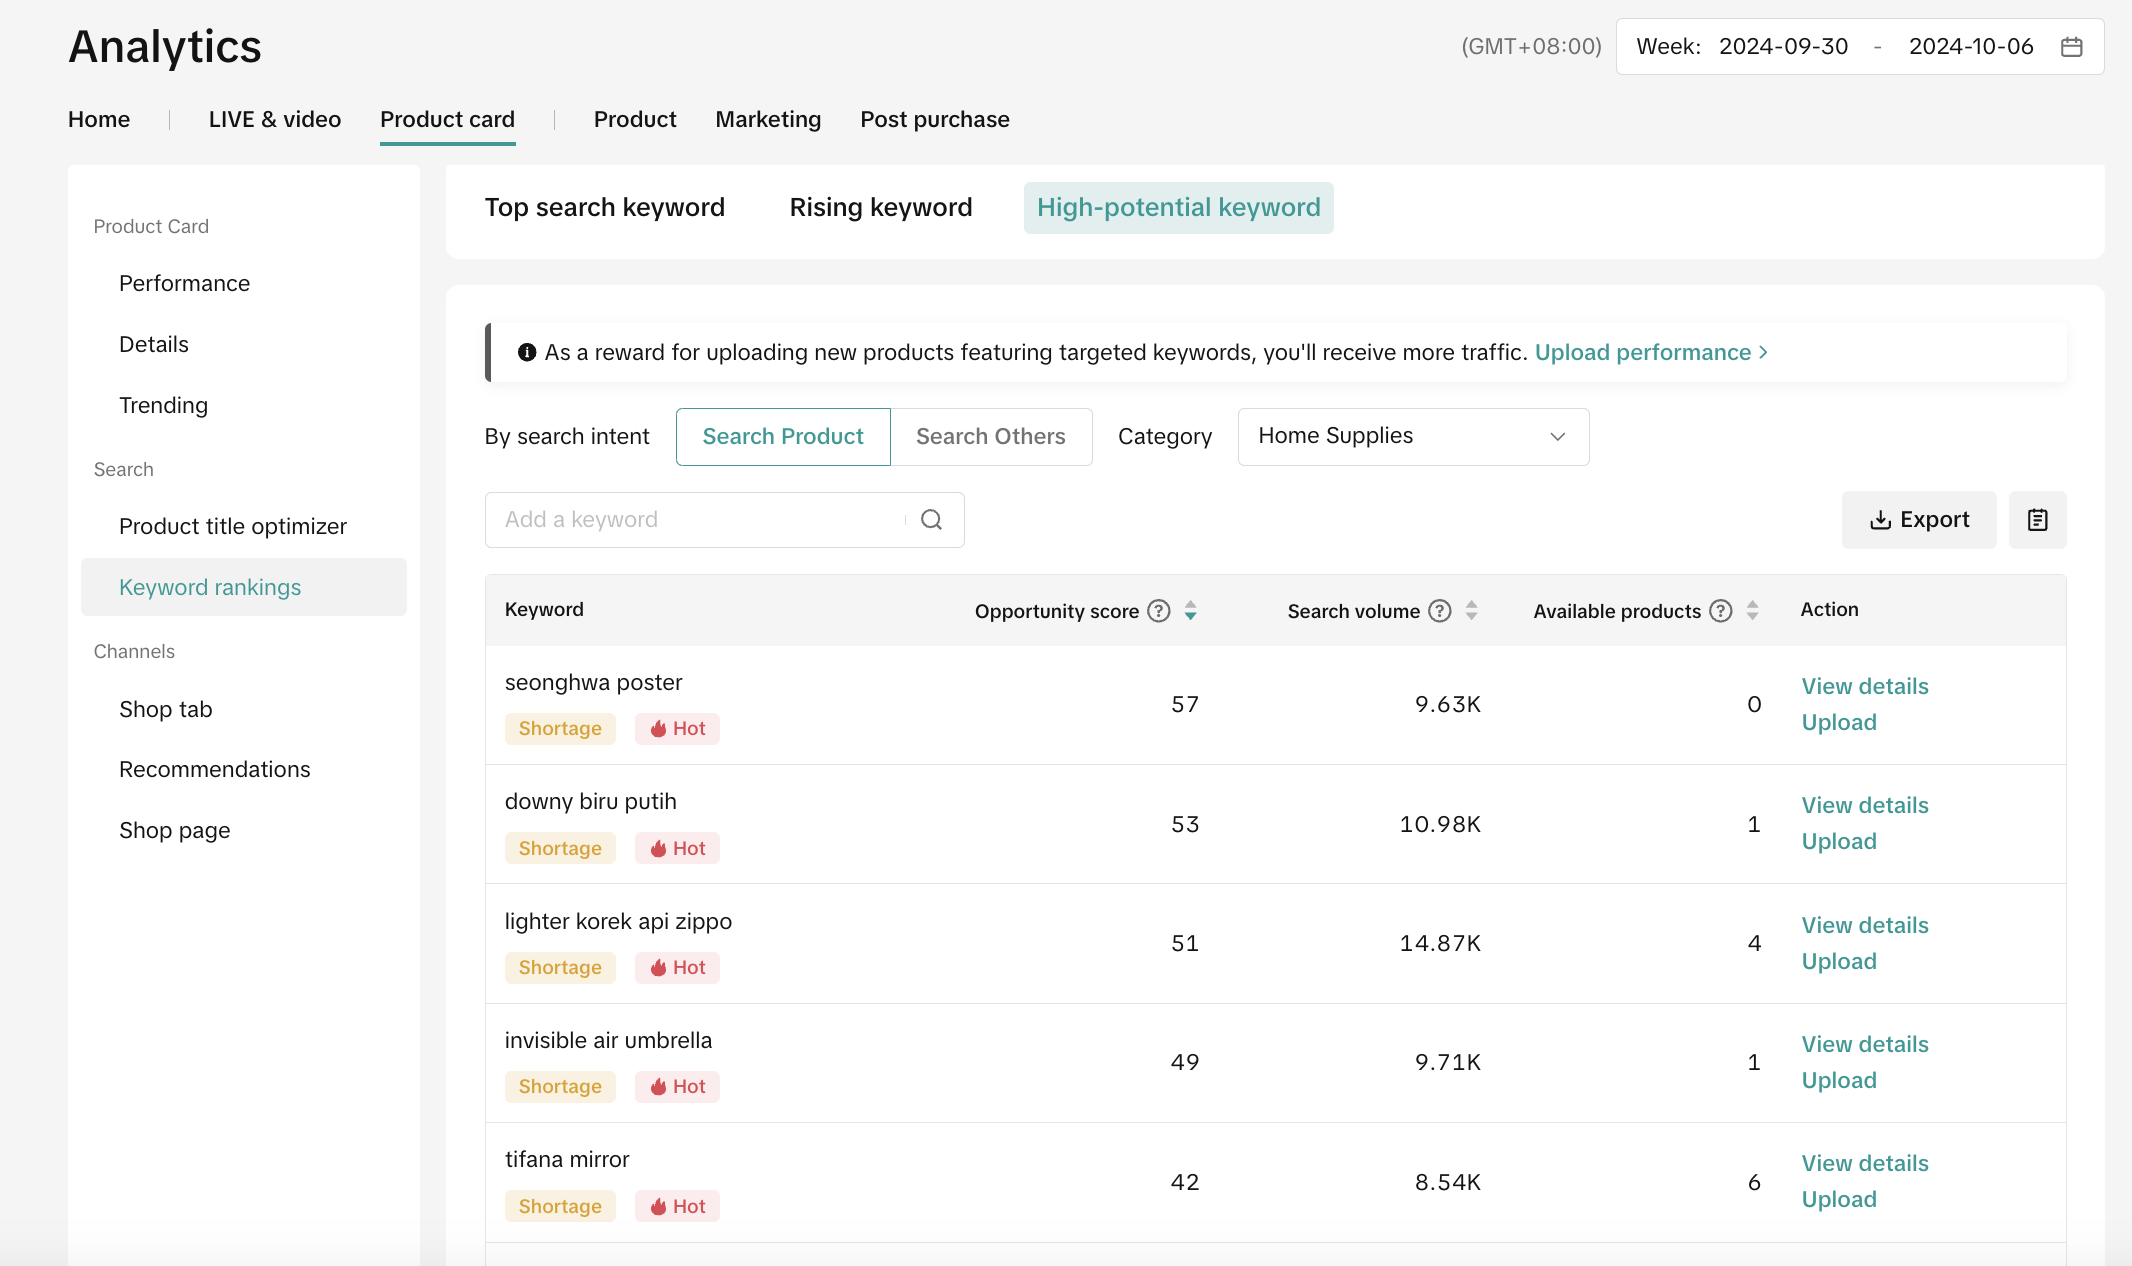This screenshot has width=2132, height=1266.
Task: Click Opportunity score help question icon
Action: click(x=1158, y=611)
